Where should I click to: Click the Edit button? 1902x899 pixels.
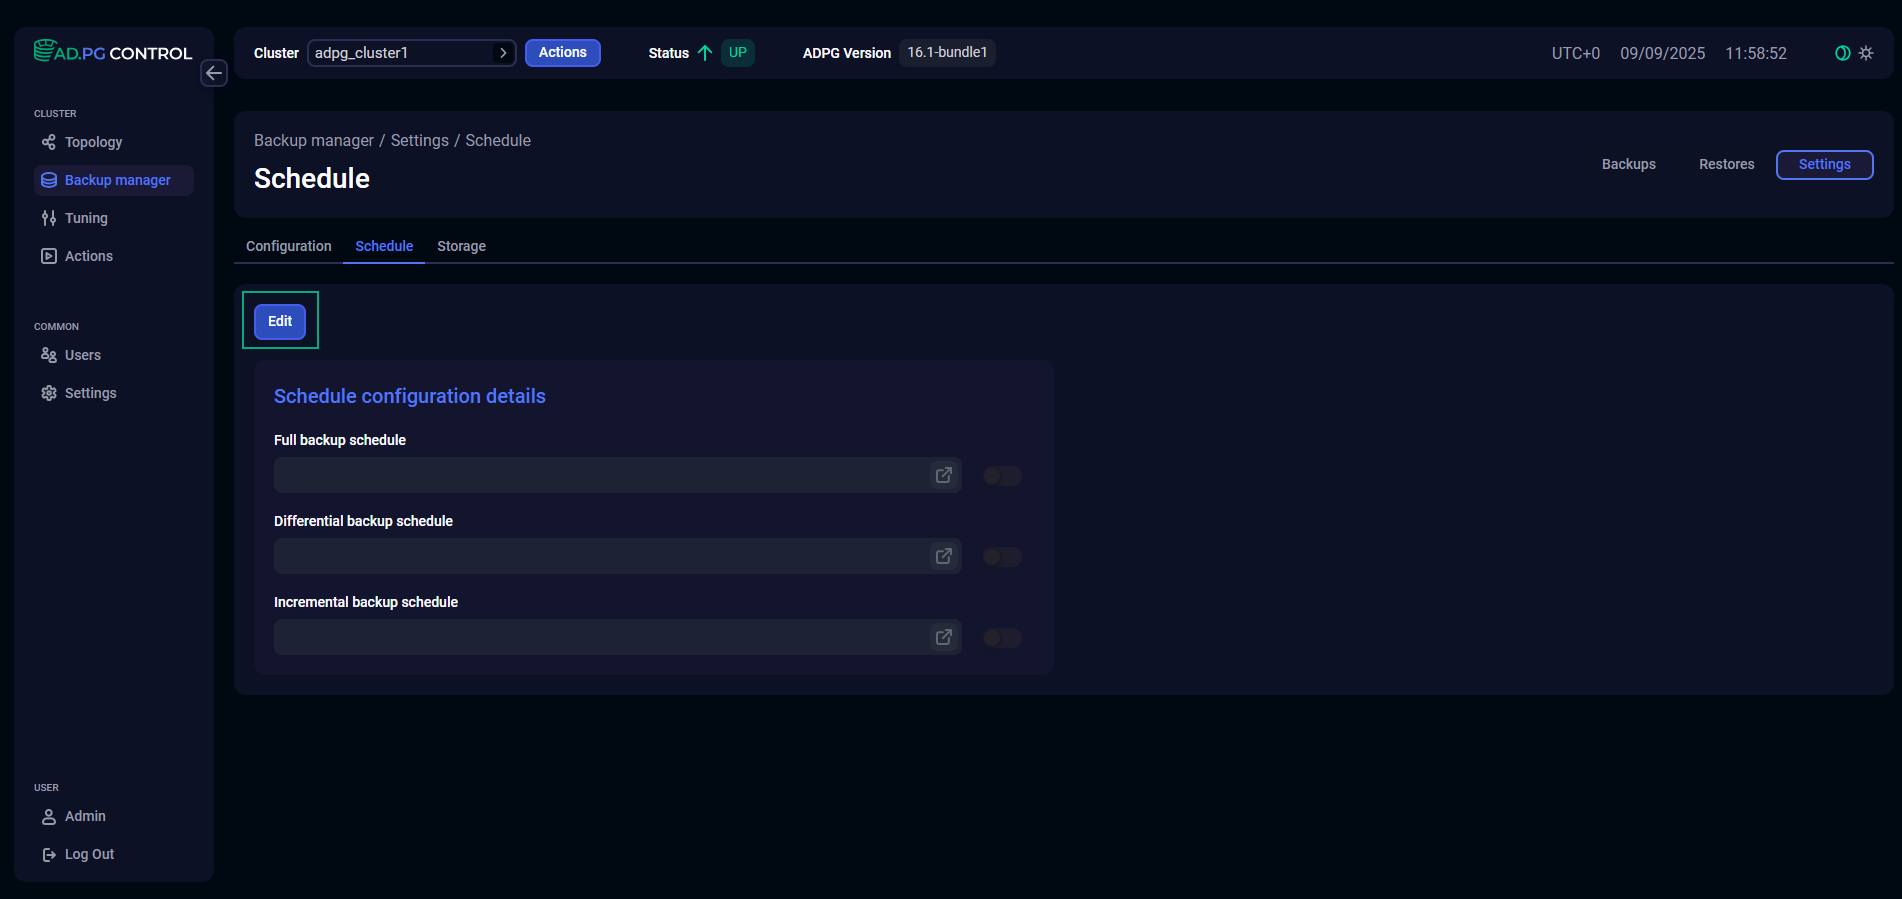[x=280, y=321]
